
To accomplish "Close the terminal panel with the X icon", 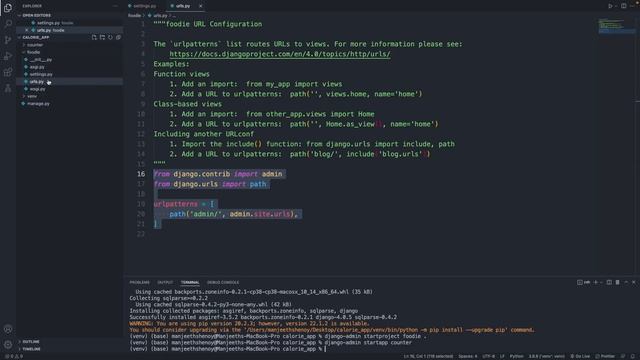I will coord(634,282).
